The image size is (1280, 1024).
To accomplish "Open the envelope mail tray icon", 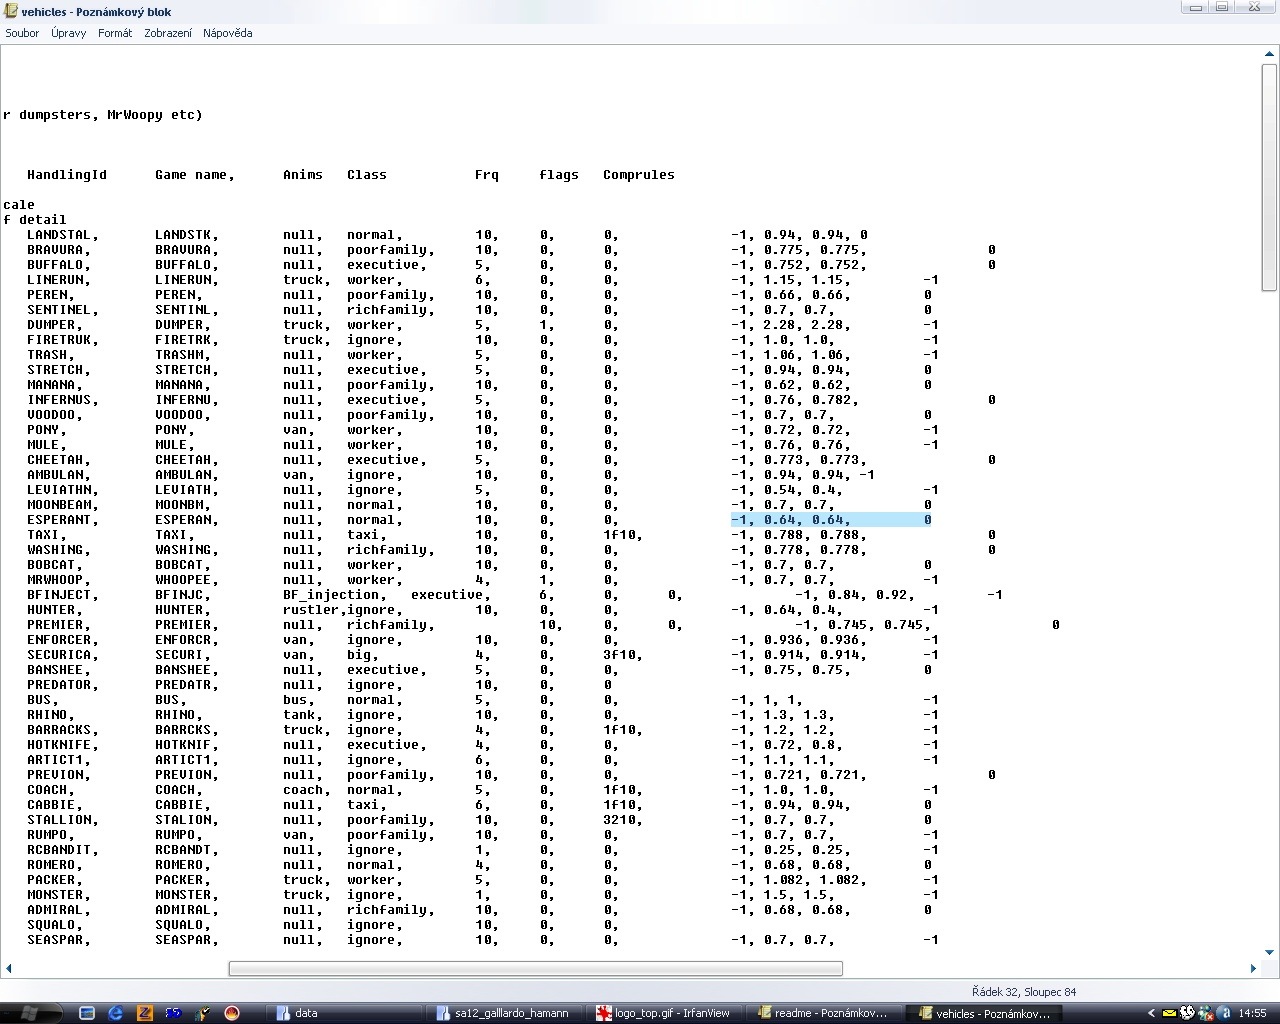I will point(1168,1013).
